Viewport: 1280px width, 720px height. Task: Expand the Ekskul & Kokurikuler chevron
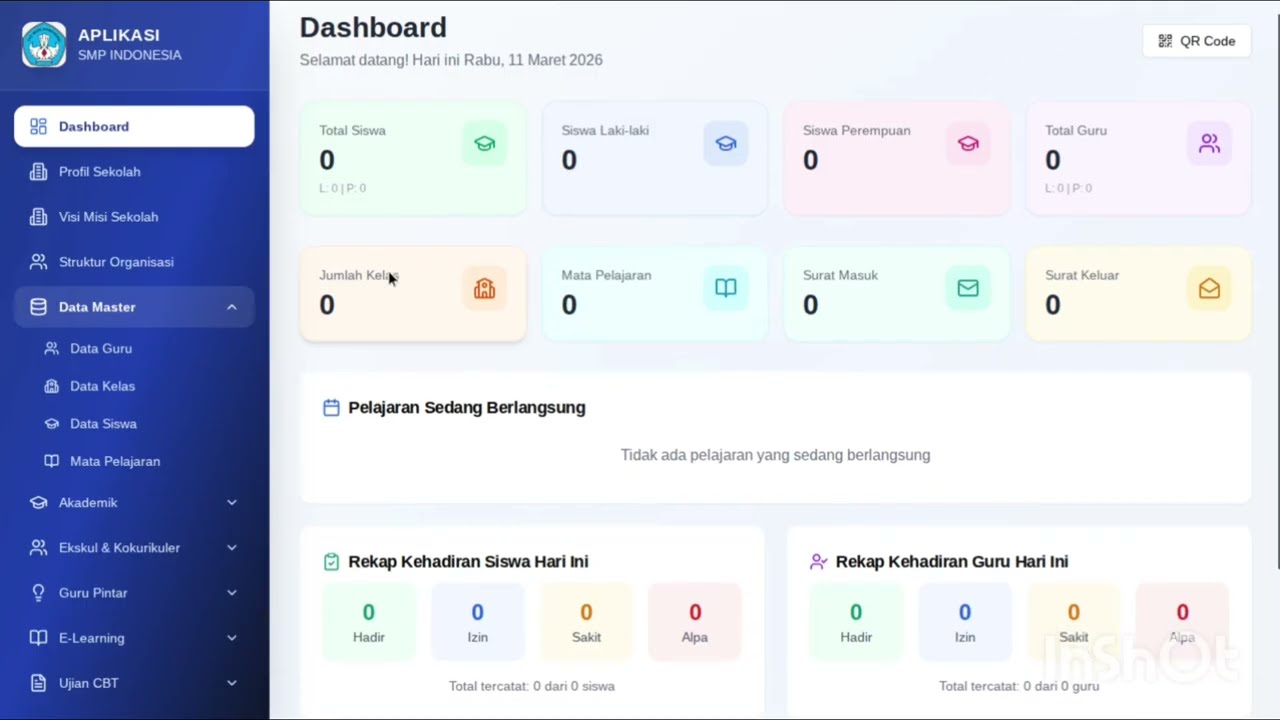(232, 547)
